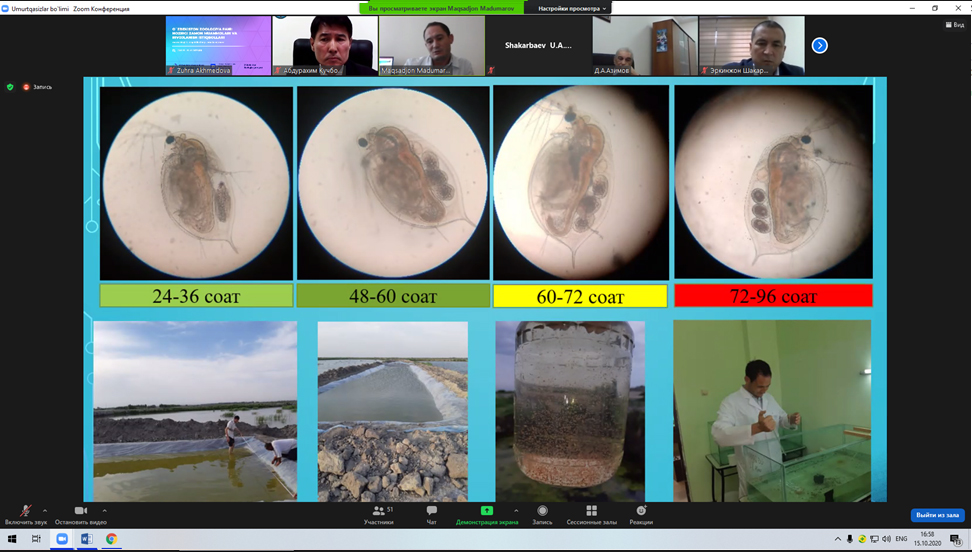Image resolution: width=972 pixels, height=552 pixels.
Task: Expand audio options arrow beside microphone
Action: click(x=45, y=510)
